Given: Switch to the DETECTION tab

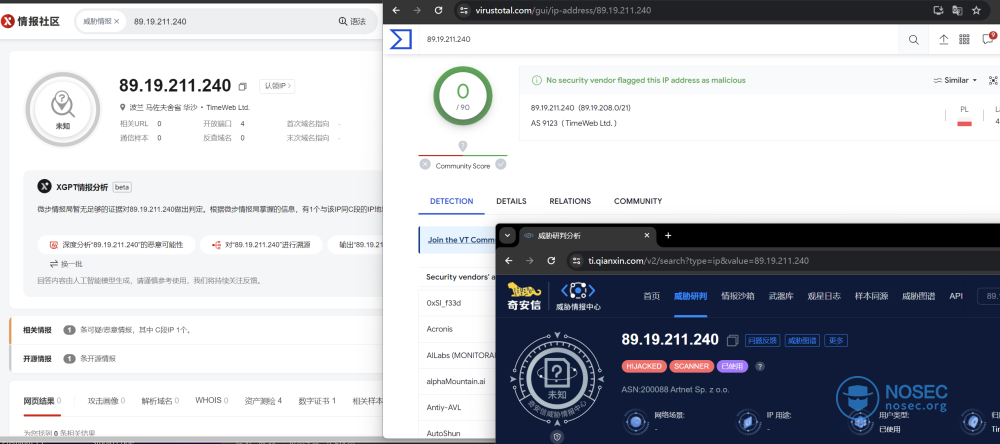Looking at the screenshot, I should pyautogui.click(x=452, y=201).
